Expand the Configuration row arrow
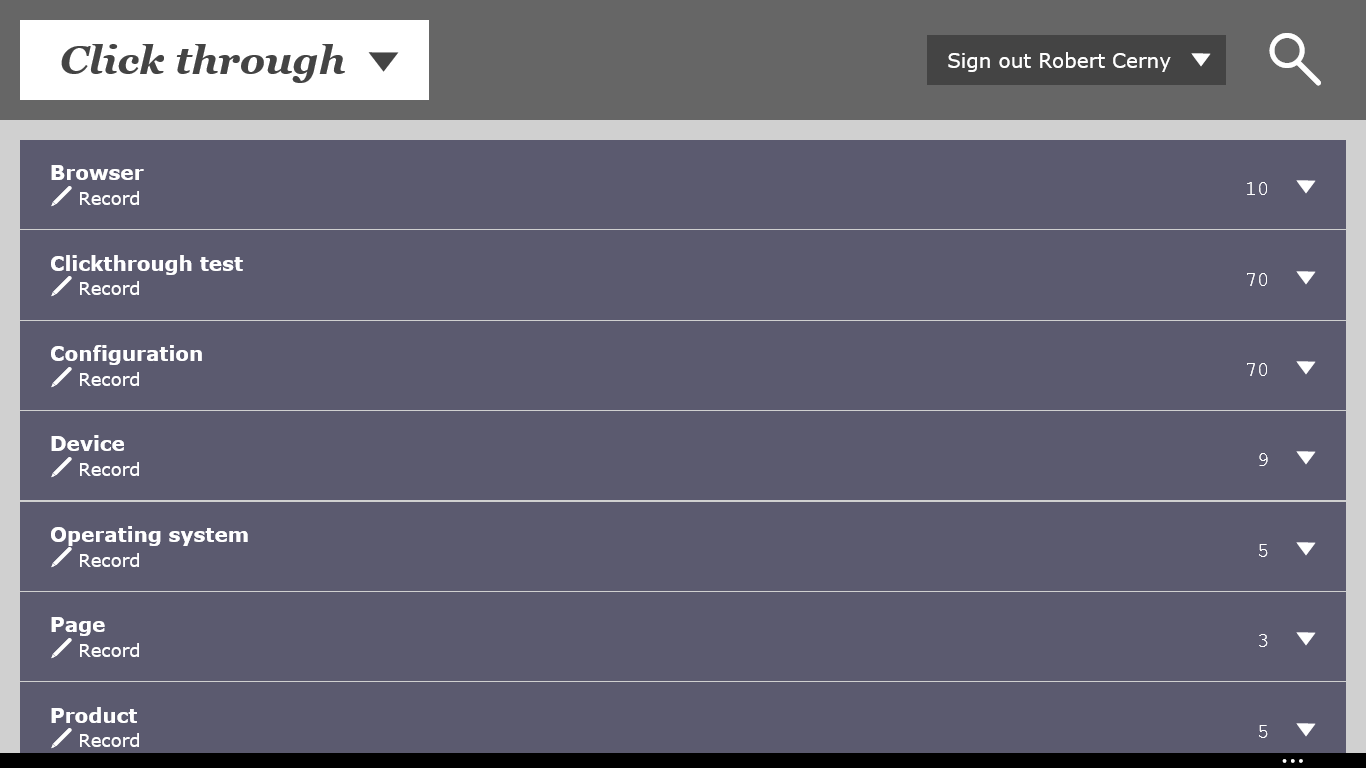The height and width of the screenshot is (768, 1366). (1305, 368)
